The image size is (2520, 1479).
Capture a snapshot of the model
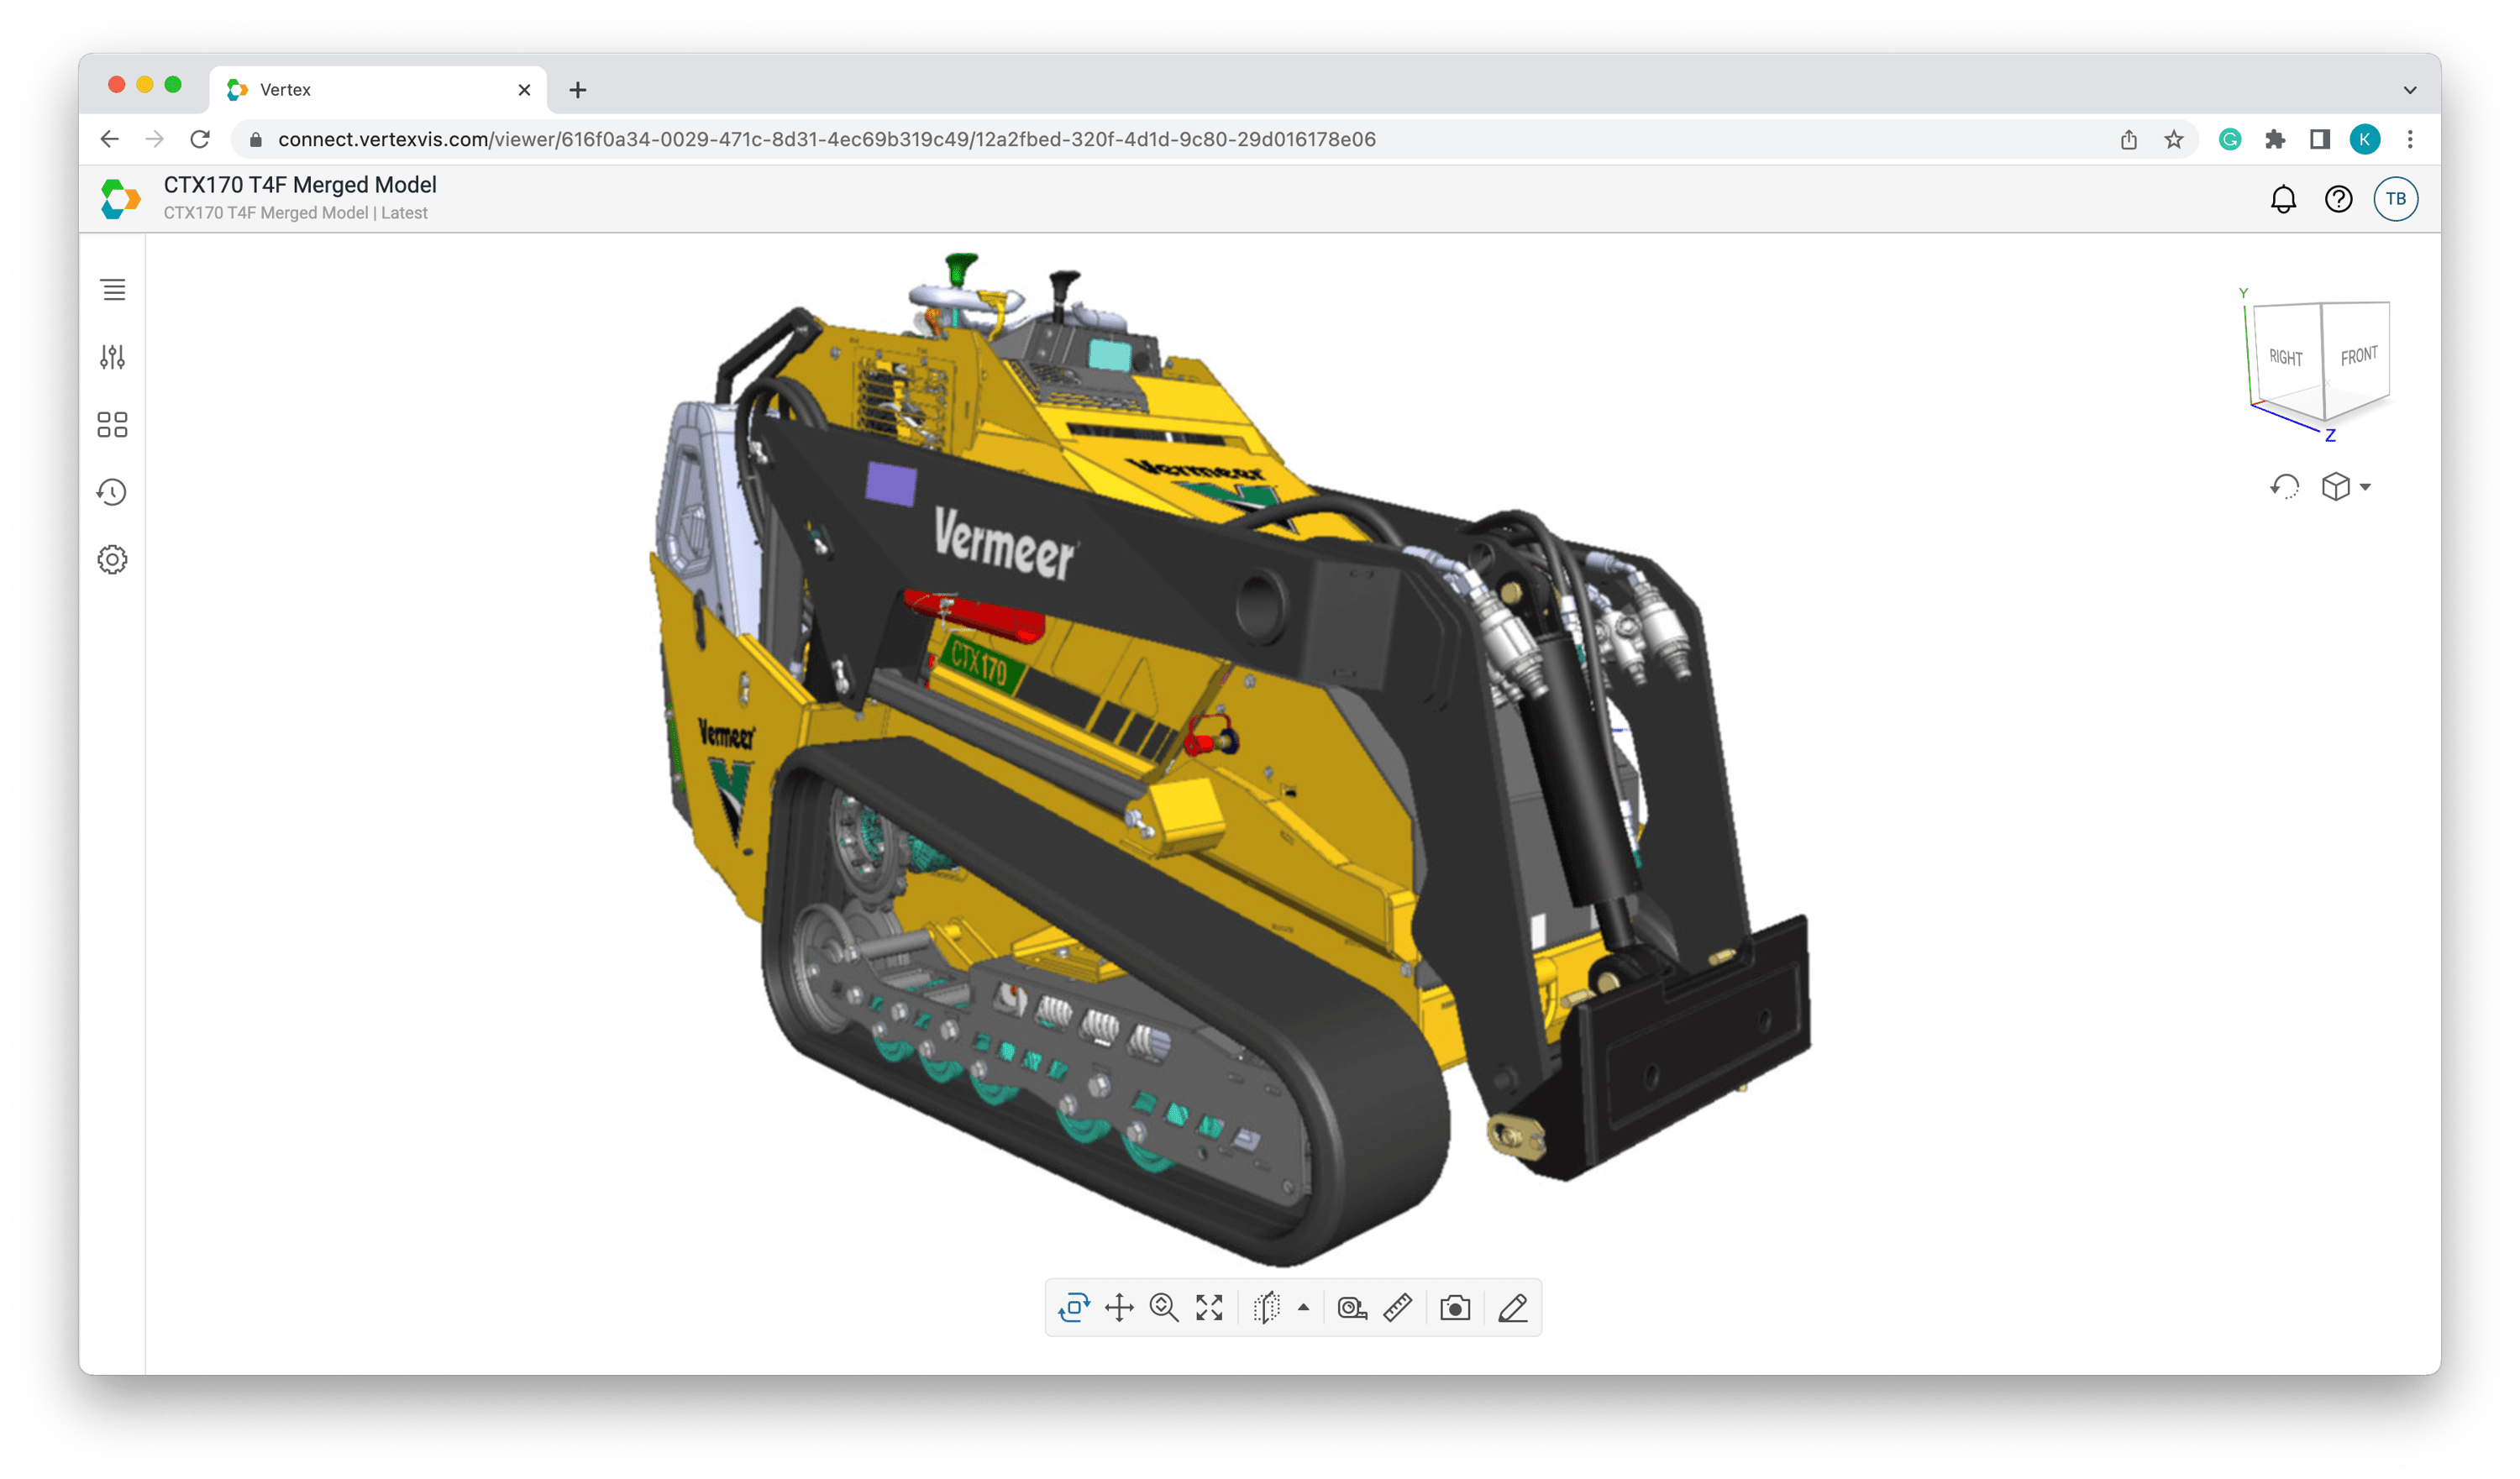(x=1455, y=1307)
